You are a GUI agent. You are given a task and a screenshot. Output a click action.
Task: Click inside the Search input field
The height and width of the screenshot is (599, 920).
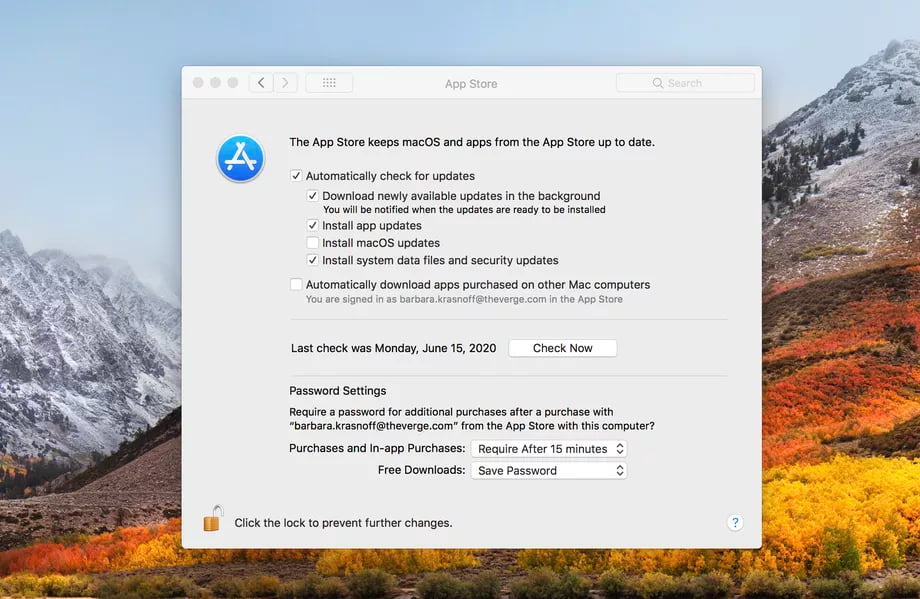pos(685,83)
